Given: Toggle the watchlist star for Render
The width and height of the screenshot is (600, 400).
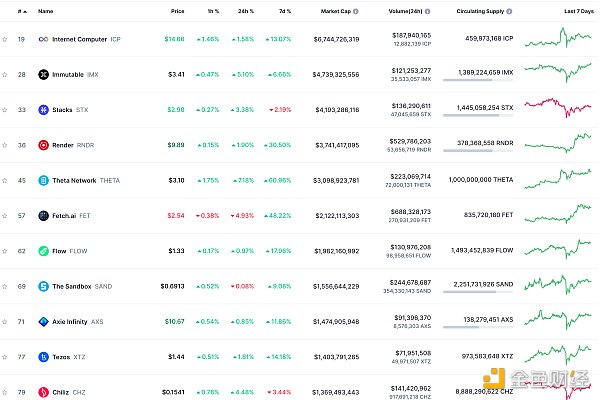Looking at the screenshot, I should point(5,144).
